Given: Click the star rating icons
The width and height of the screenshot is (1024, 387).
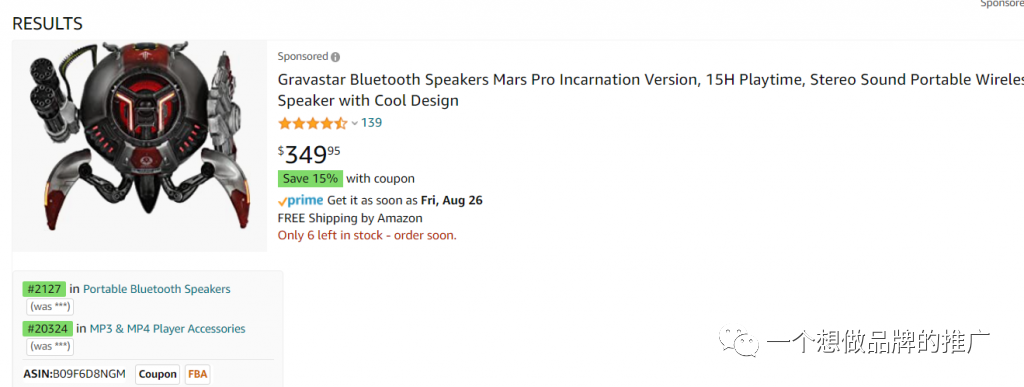Looking at the screenshot, I should 313,123.
